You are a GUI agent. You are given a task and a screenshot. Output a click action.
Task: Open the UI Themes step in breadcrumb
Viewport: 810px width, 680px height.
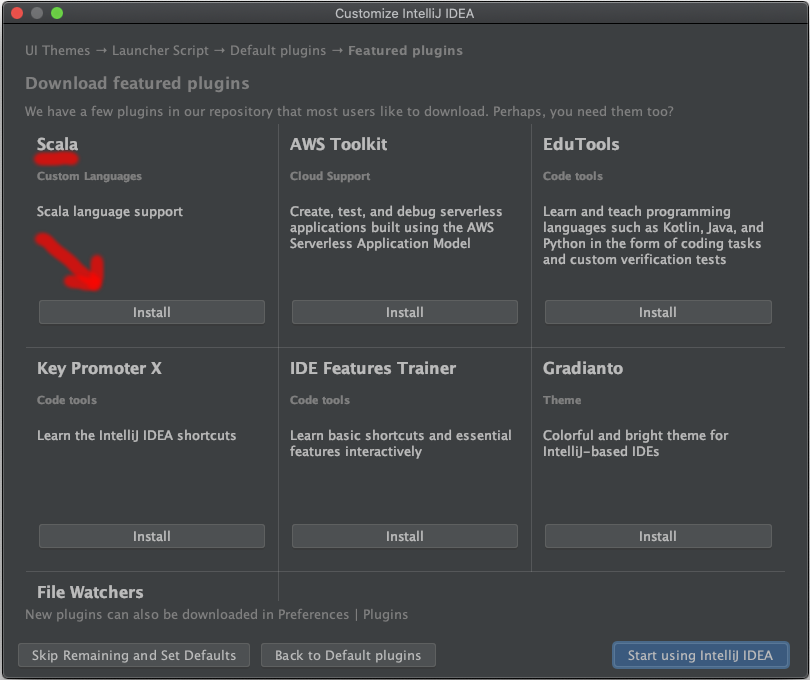(x=57, y=50)
